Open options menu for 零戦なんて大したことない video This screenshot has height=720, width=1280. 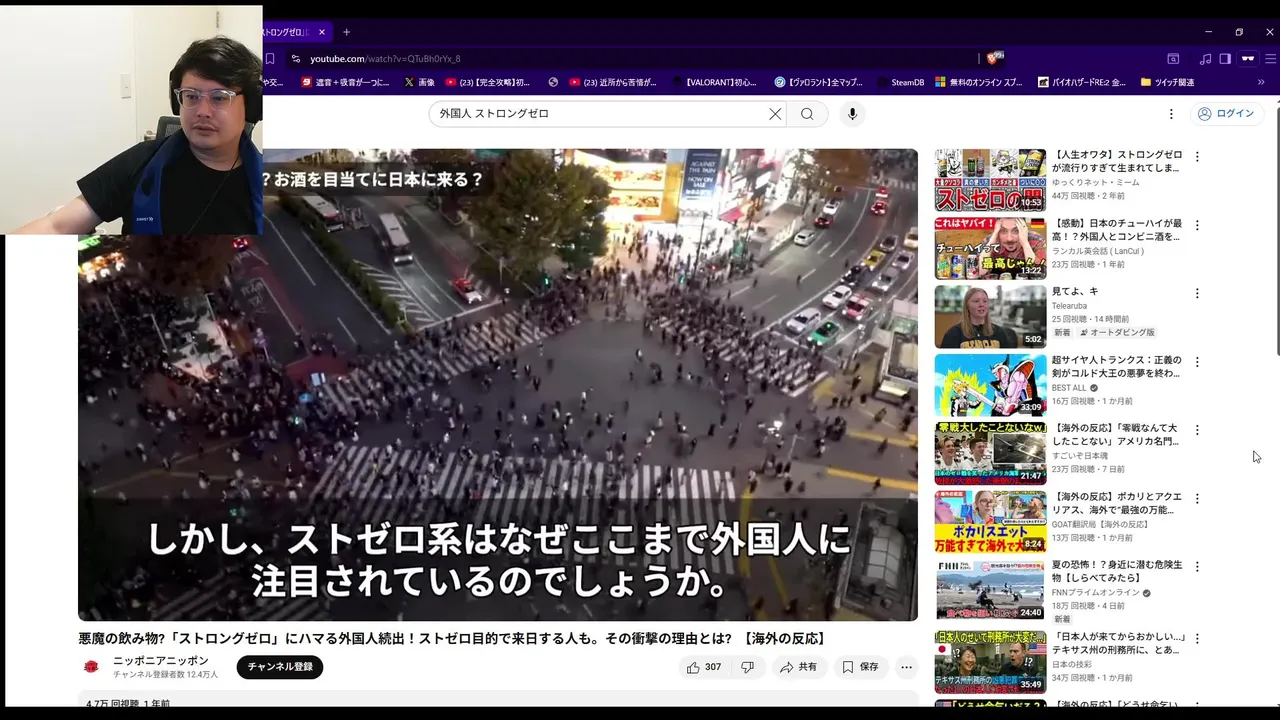coord(1197,430)
